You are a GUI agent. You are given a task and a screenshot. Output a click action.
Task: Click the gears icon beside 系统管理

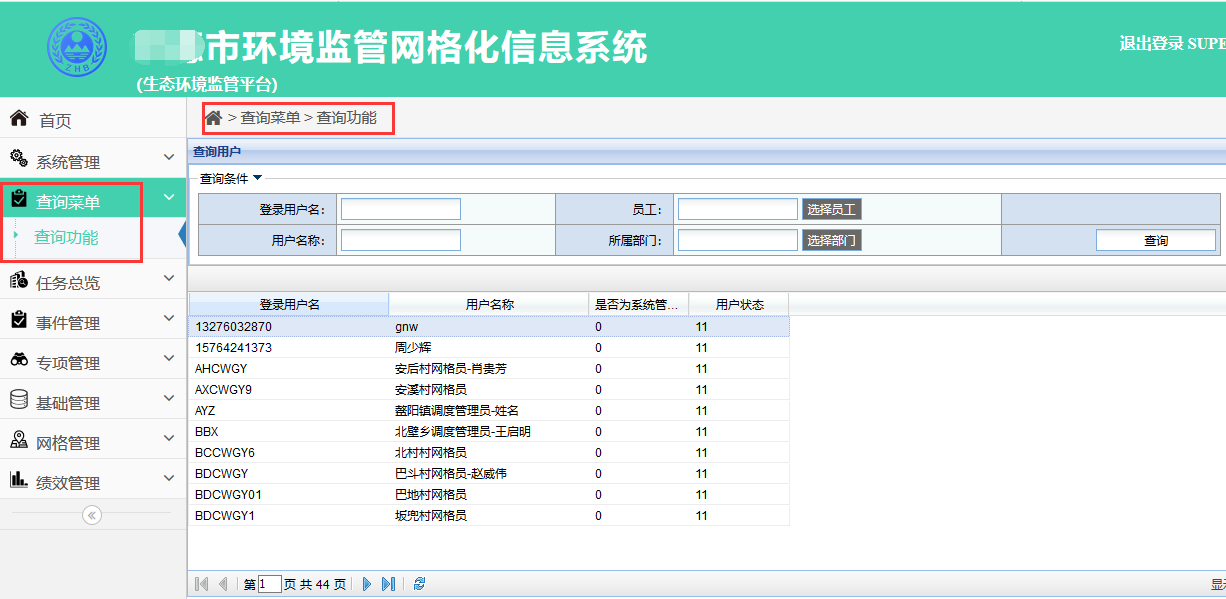[x=18, y=159]
